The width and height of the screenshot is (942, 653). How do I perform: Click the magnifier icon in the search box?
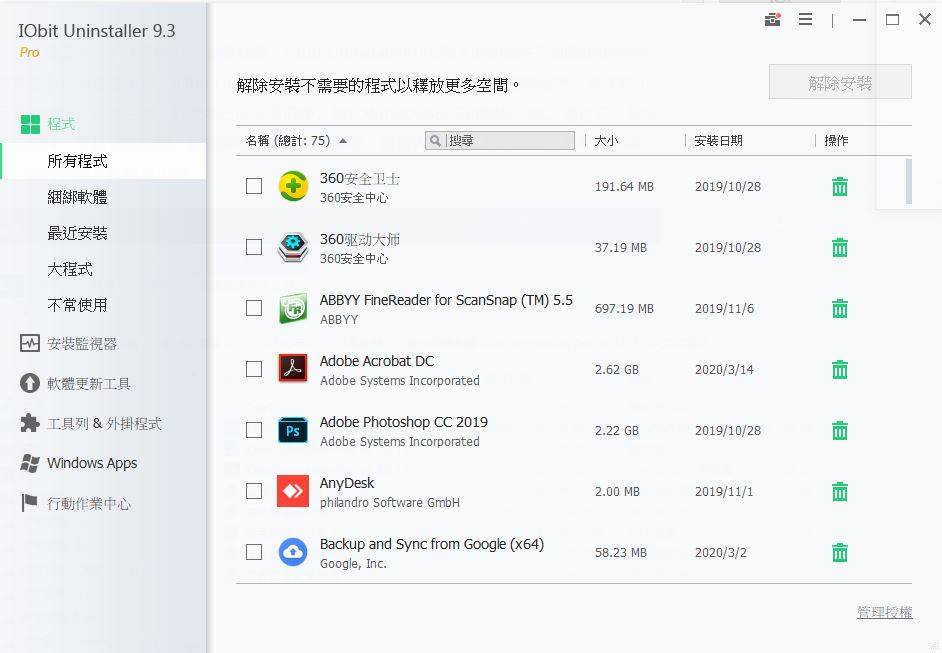pos(436,141)
